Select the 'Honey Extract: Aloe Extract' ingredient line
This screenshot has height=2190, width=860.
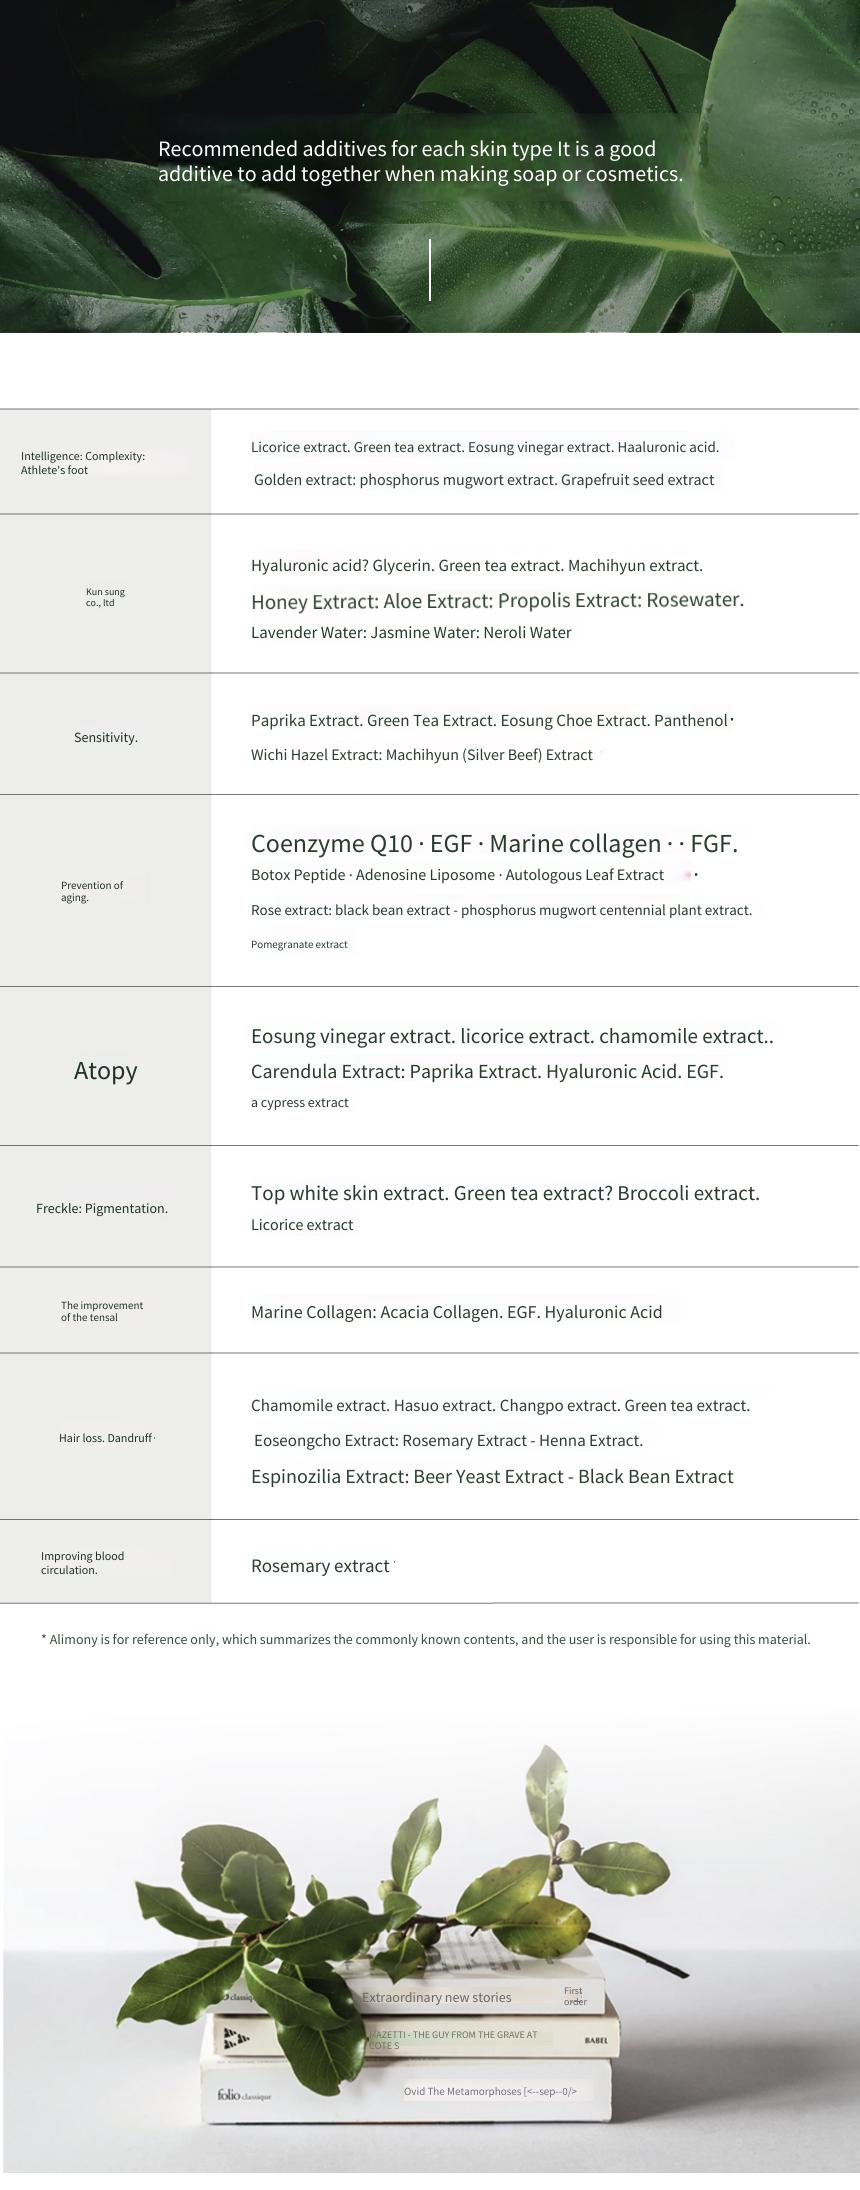(497, 600)
